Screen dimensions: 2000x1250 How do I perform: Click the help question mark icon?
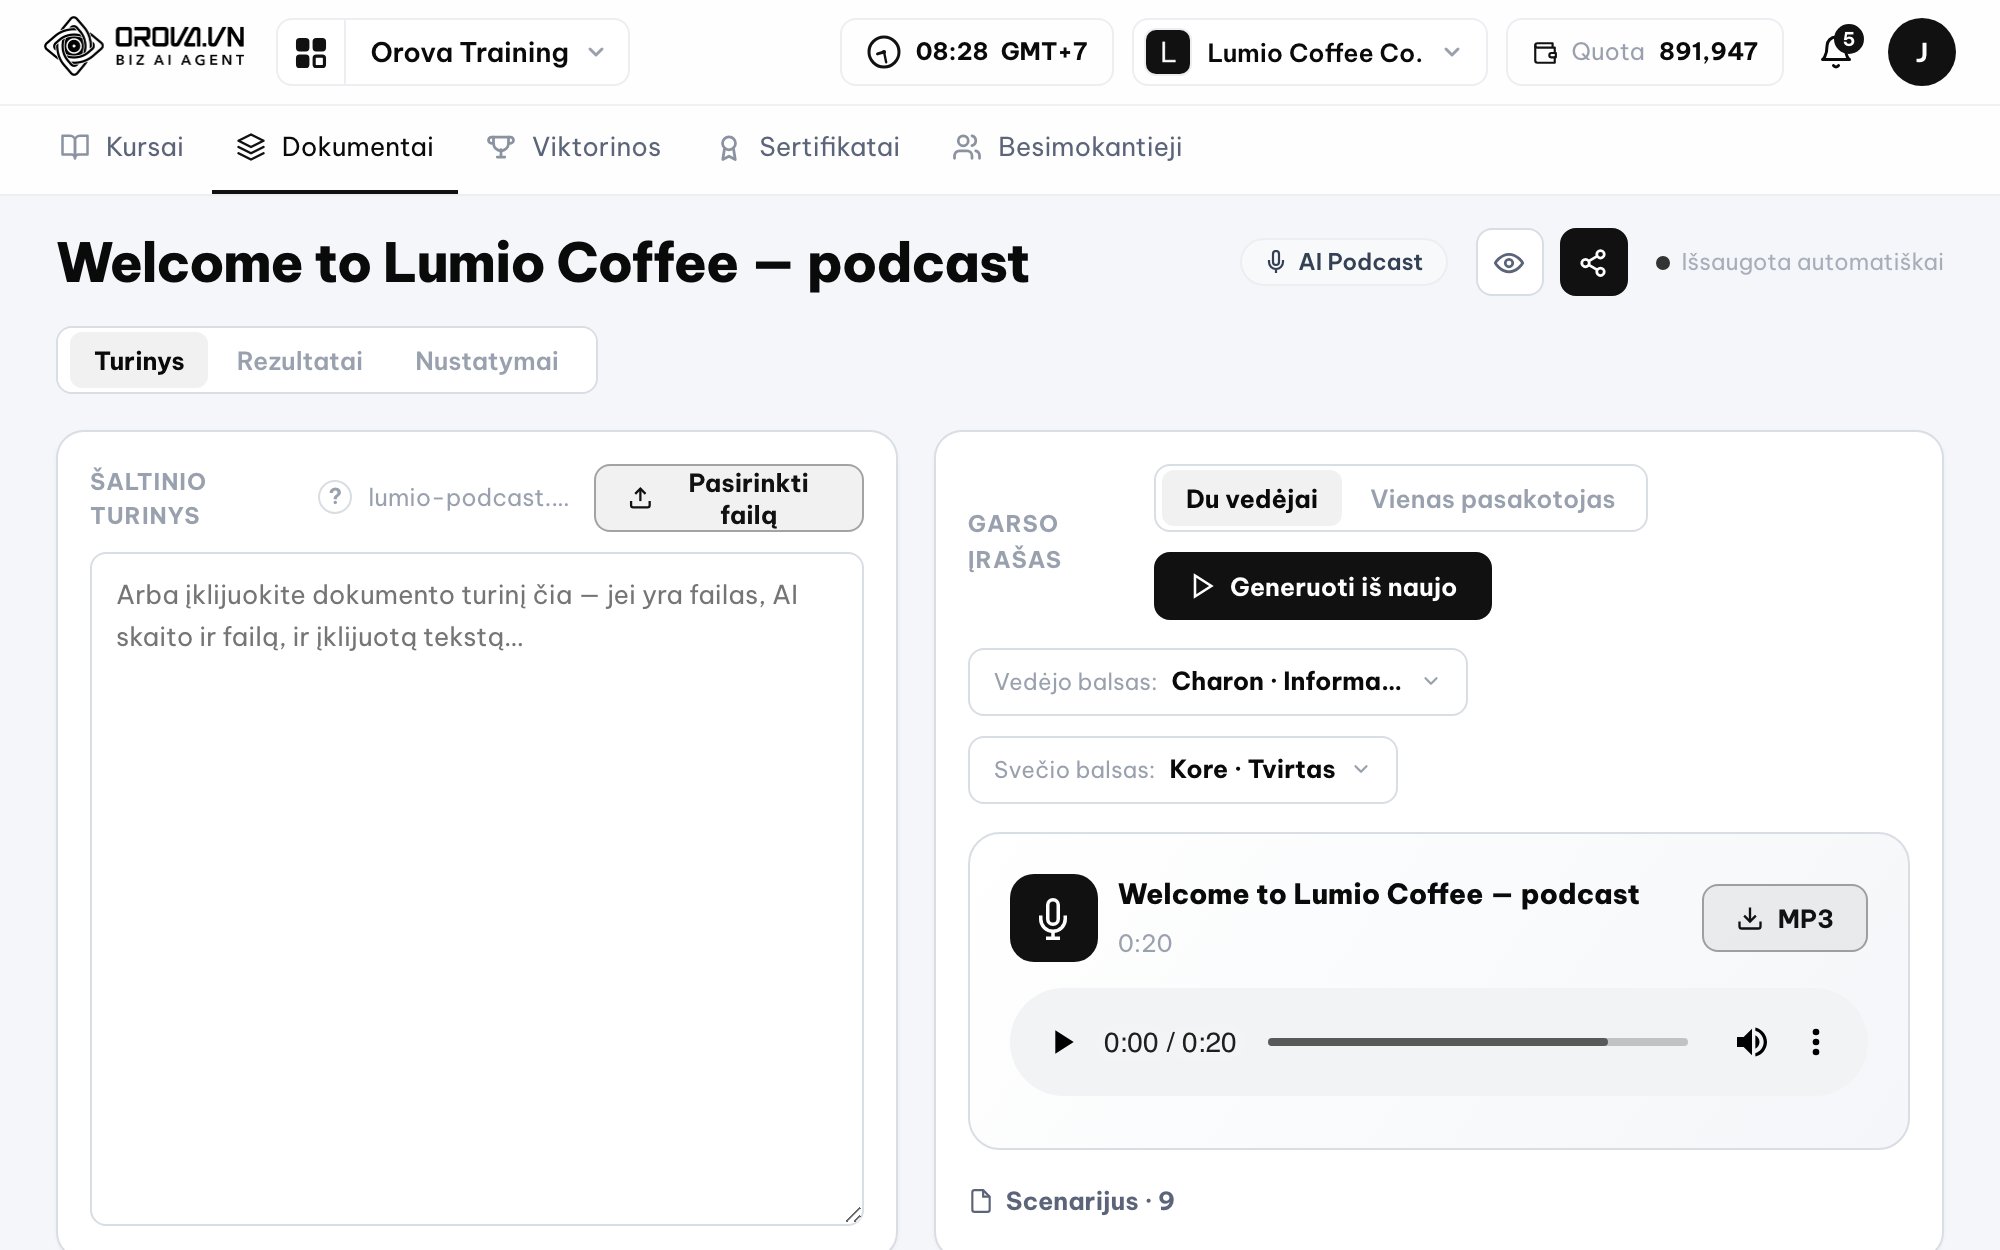(x=335, y=497)
